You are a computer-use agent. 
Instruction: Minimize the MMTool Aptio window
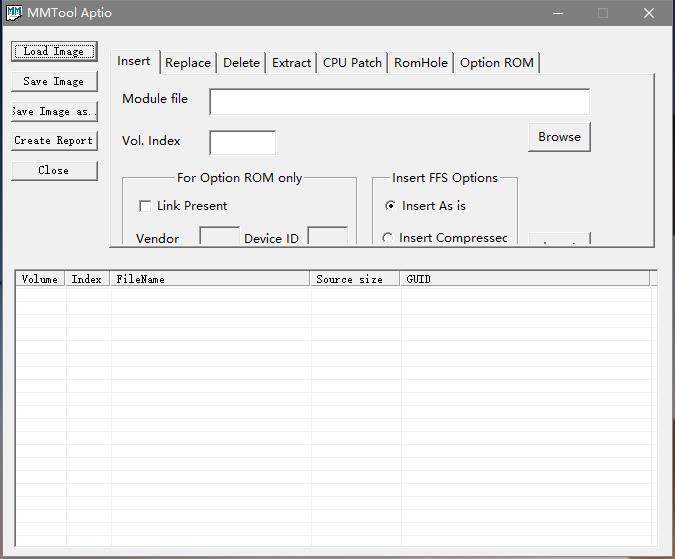point(558,13)
